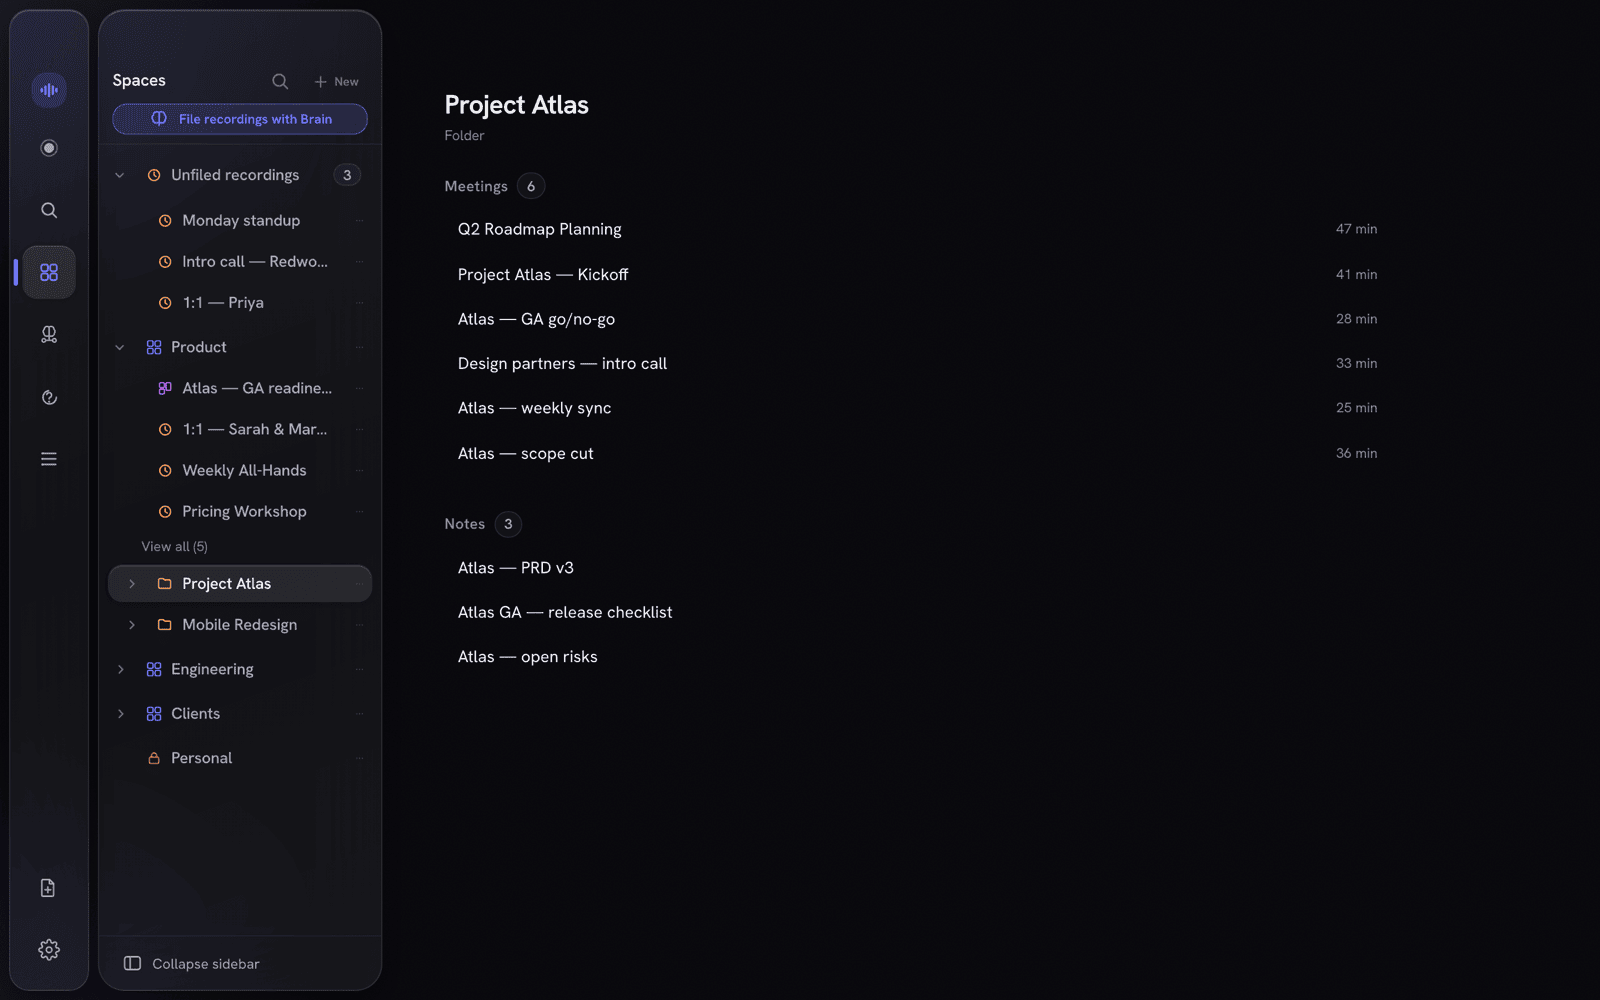This screenshot has width=1600, height=1000.
Task: Create a new space with New button
Action: [336, 82]
